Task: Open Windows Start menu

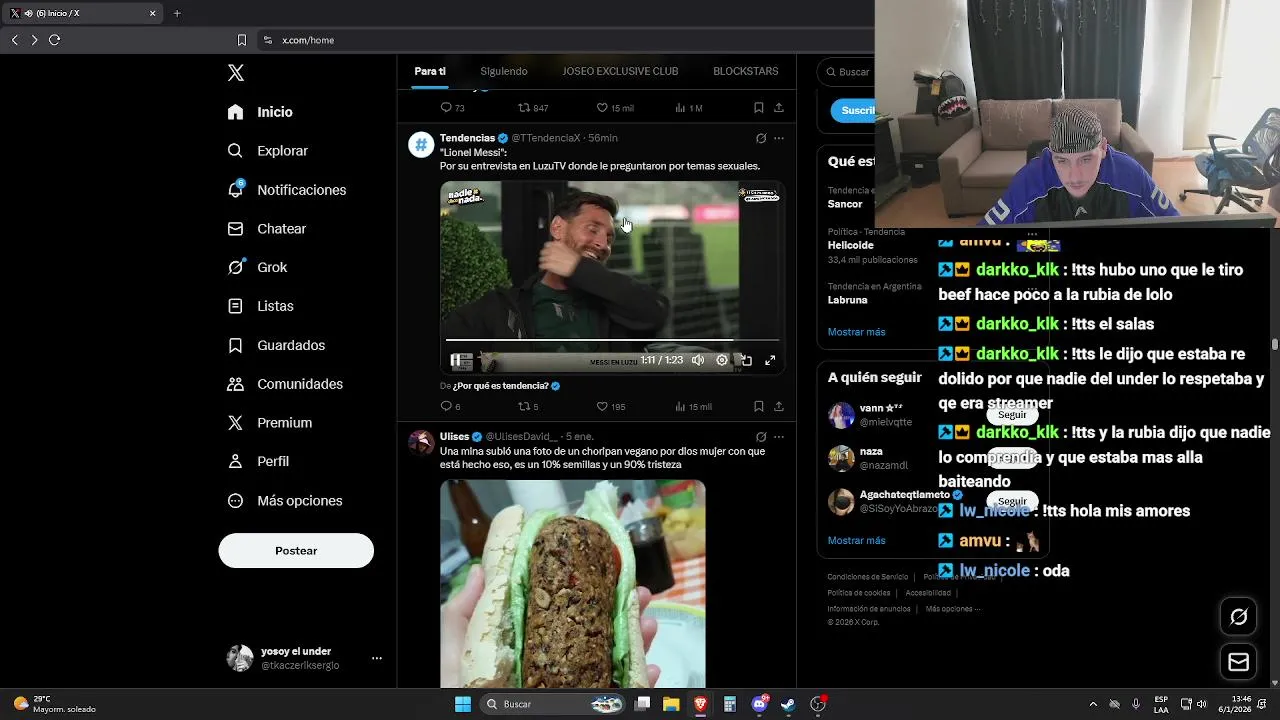Action: (x=463, y=704)
